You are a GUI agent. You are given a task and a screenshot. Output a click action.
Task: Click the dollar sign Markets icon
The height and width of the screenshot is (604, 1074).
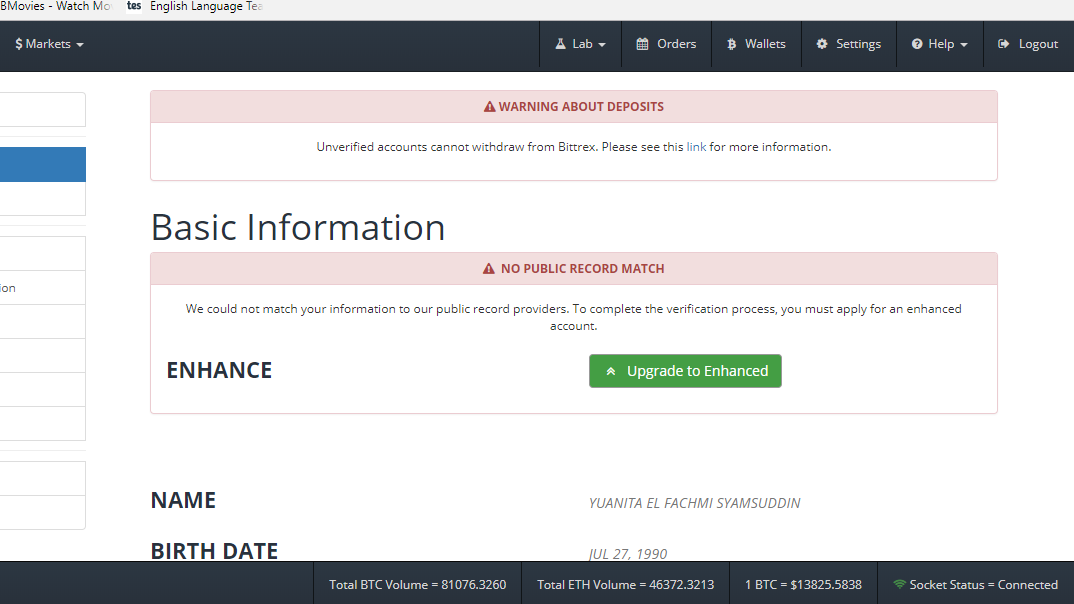(x=18, y=44)
